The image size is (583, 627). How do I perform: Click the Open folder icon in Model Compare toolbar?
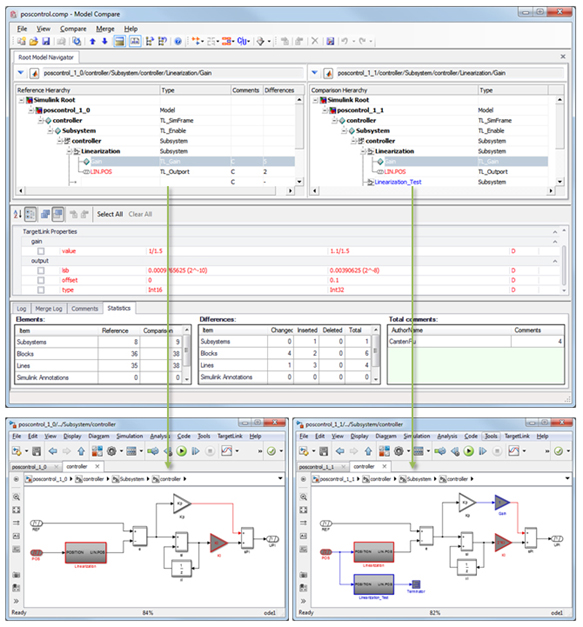click(34, 41)
